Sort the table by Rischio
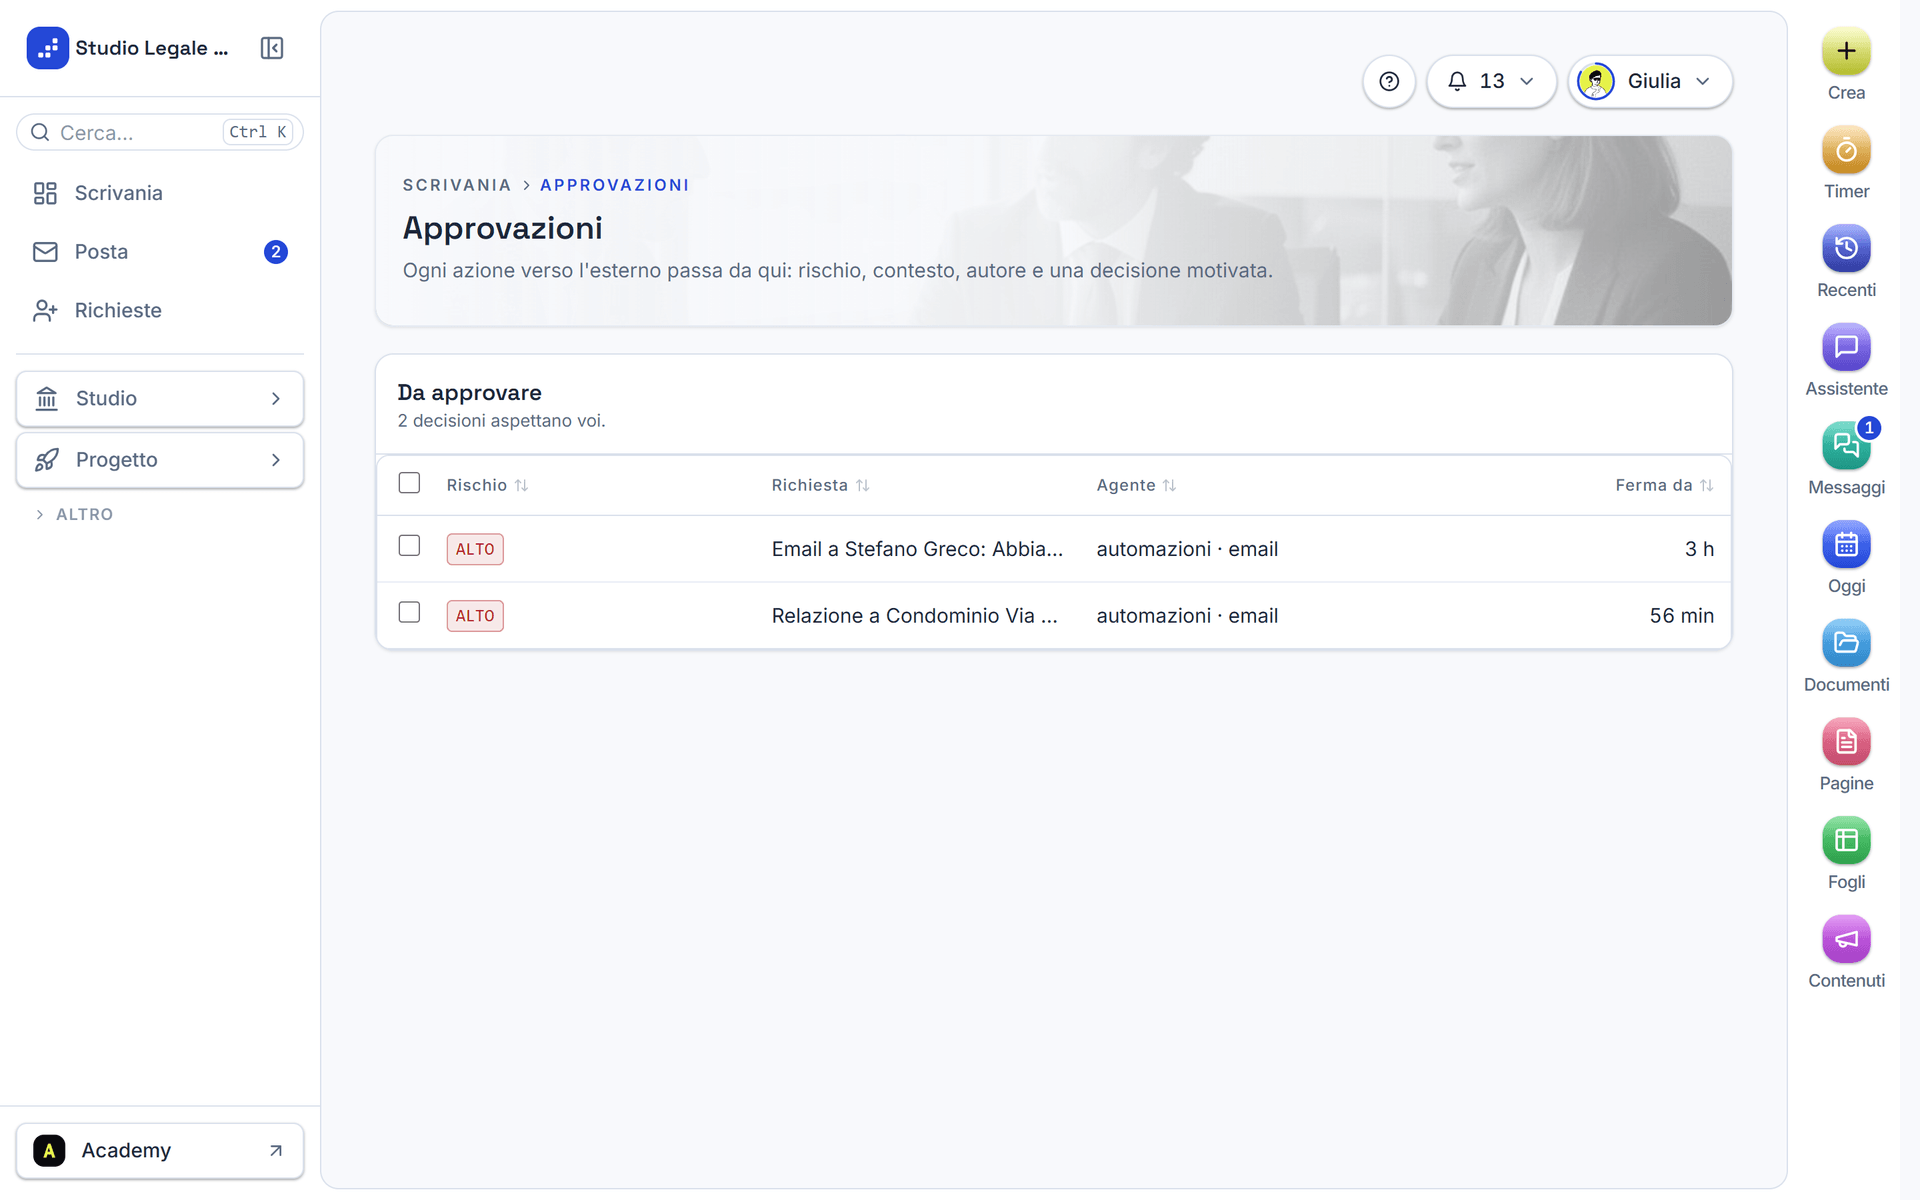This screenshot has width=1920, height=1200. pos(487,485)
